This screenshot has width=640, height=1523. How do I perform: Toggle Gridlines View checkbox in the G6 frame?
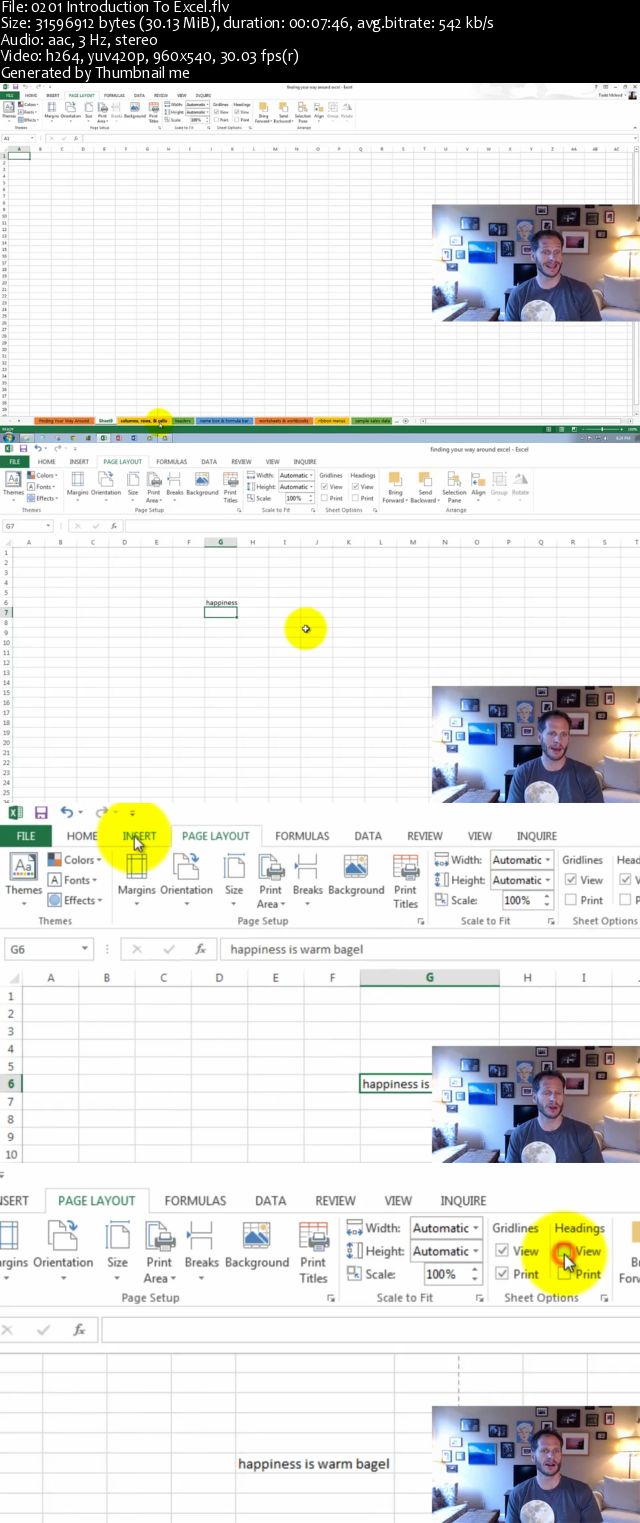pyautogui.click(x=570, y=880)
